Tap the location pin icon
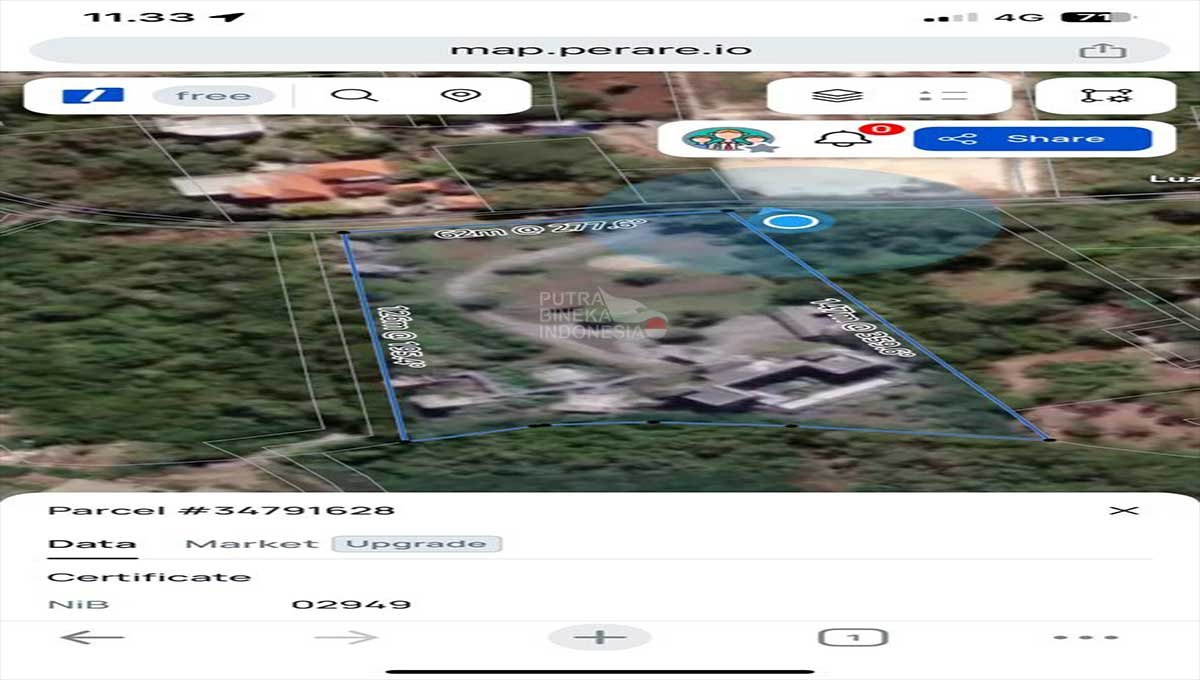The image size is (1200, 680). [x=460, y=96]
